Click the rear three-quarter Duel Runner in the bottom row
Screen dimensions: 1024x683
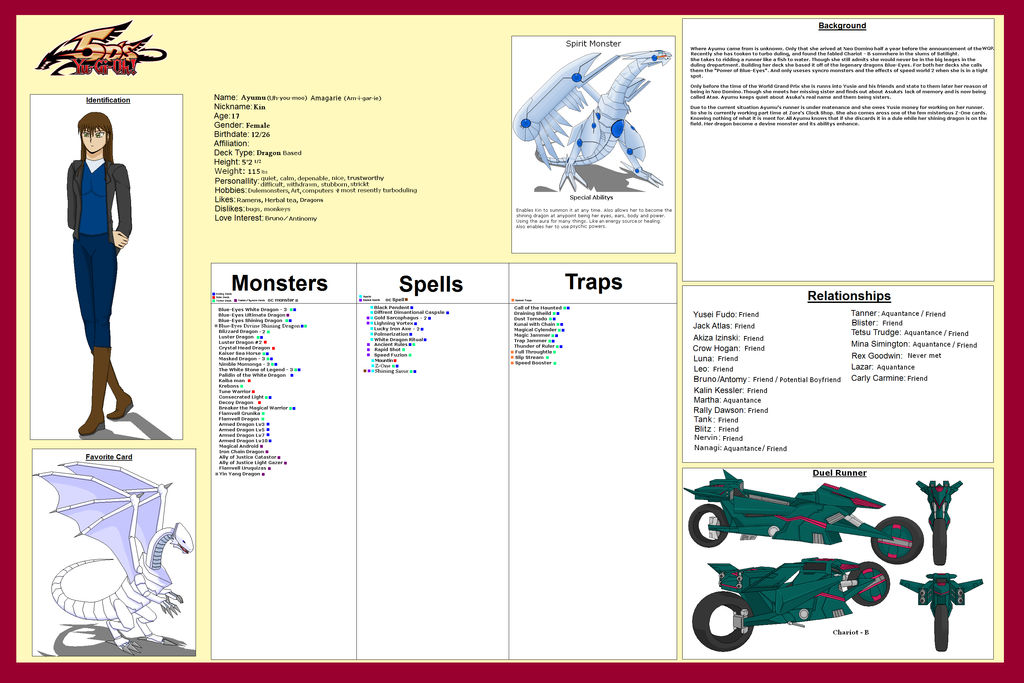pyautogui.click(x=790, y=607)
